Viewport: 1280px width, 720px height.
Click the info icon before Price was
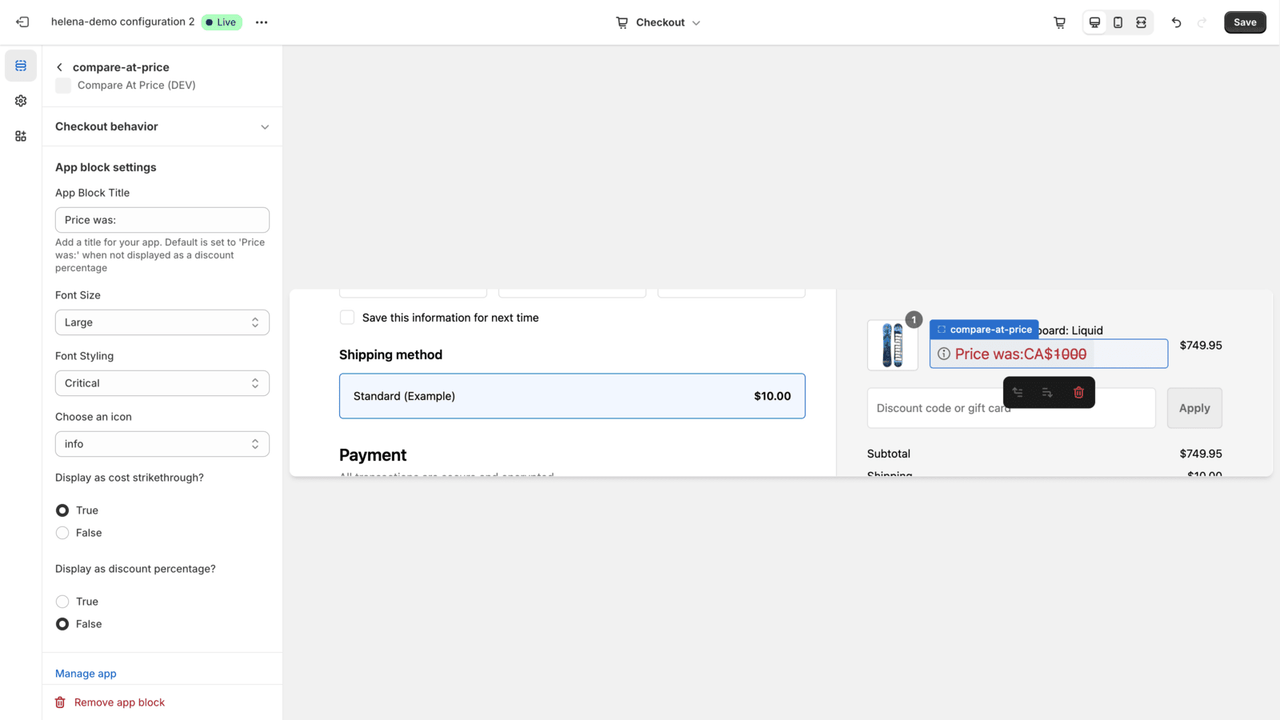(x=943, y=354)
